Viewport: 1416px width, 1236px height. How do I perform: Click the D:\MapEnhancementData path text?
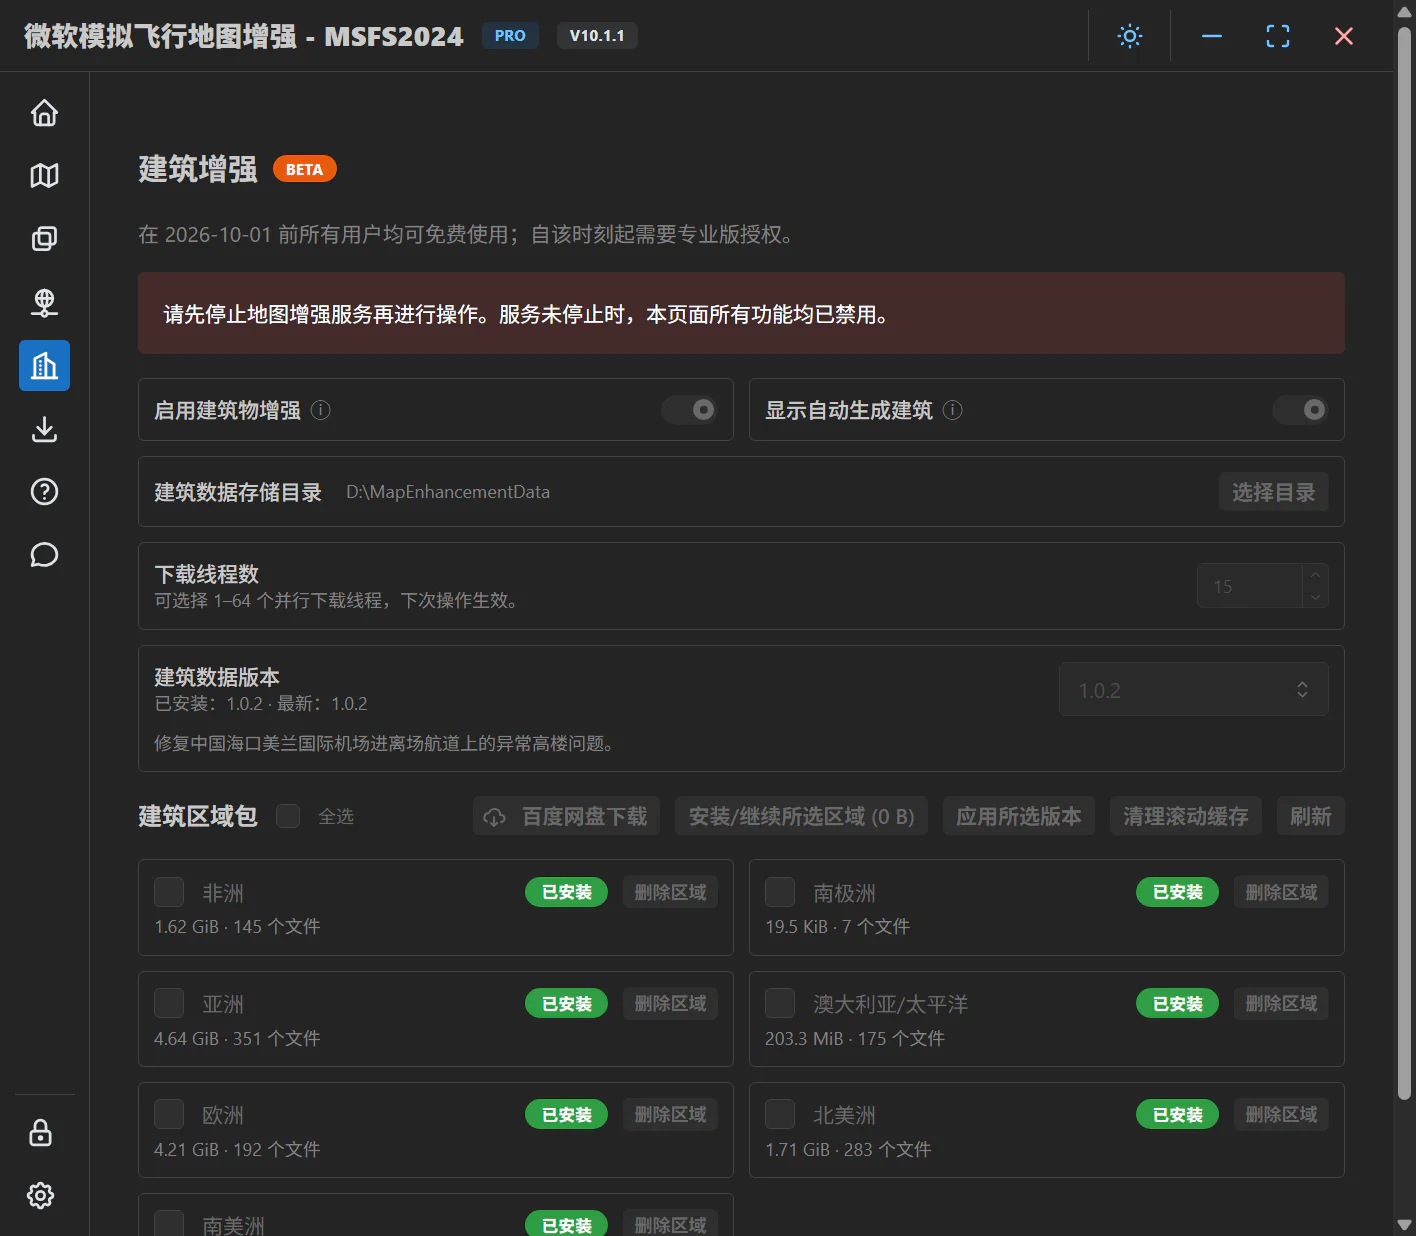pos(448,492)
